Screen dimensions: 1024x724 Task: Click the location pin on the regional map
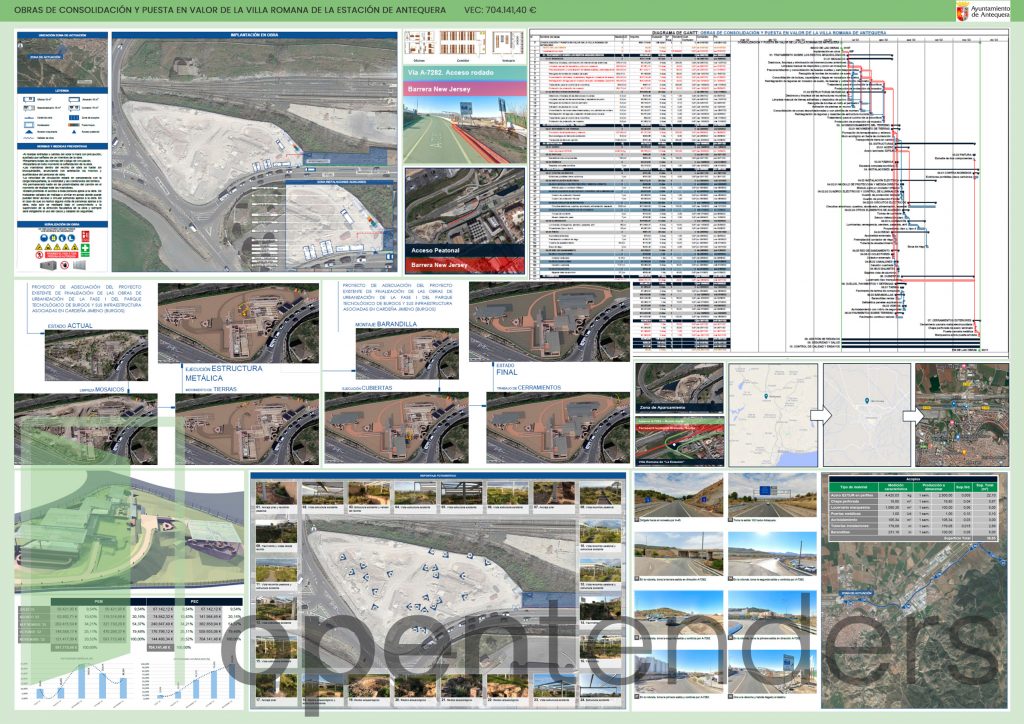click(x=765, y=396)
